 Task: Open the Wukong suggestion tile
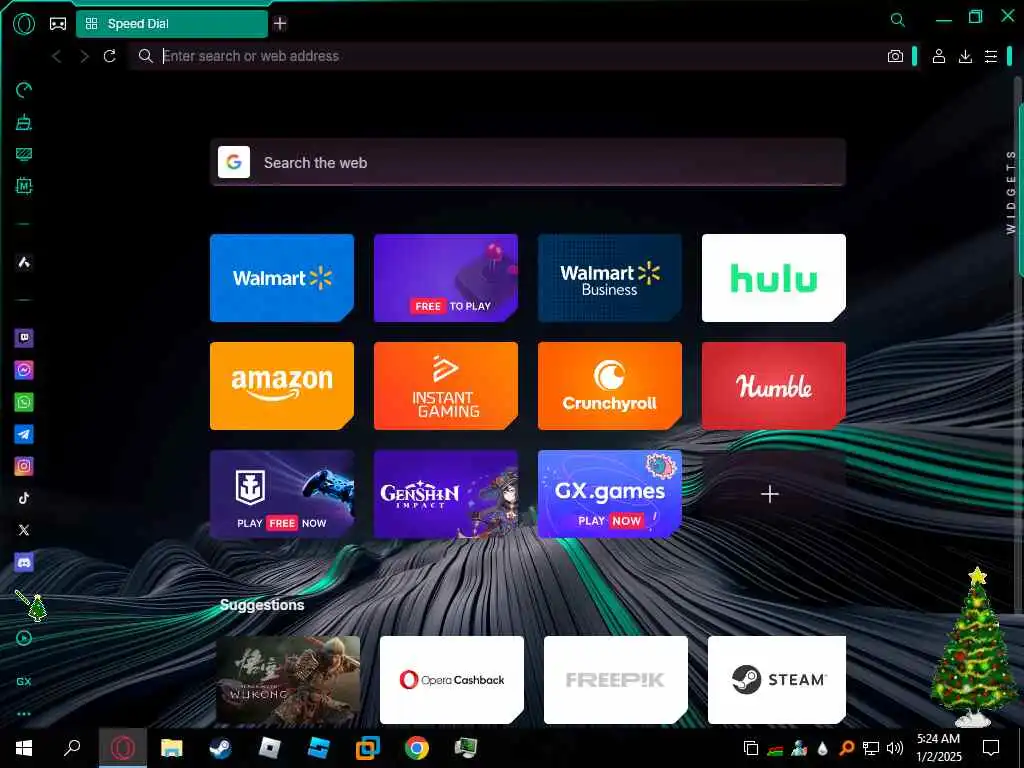288,680
